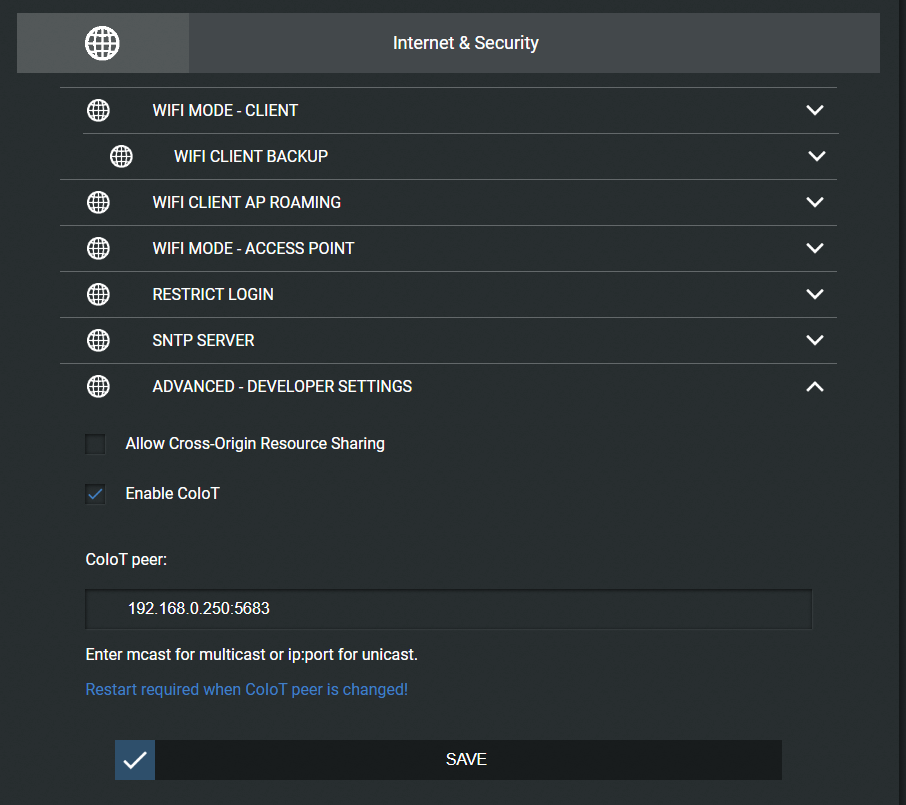Expand WIFI MODE - ACCESS POINT chevron

(x=815, y=248)
